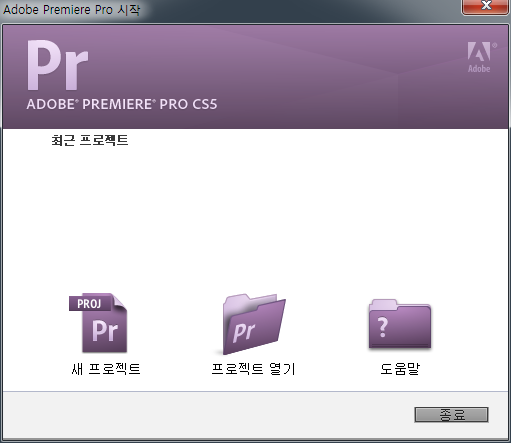
Task: Select the 새 프로젝트 label
Action: (x=106, y=369)
